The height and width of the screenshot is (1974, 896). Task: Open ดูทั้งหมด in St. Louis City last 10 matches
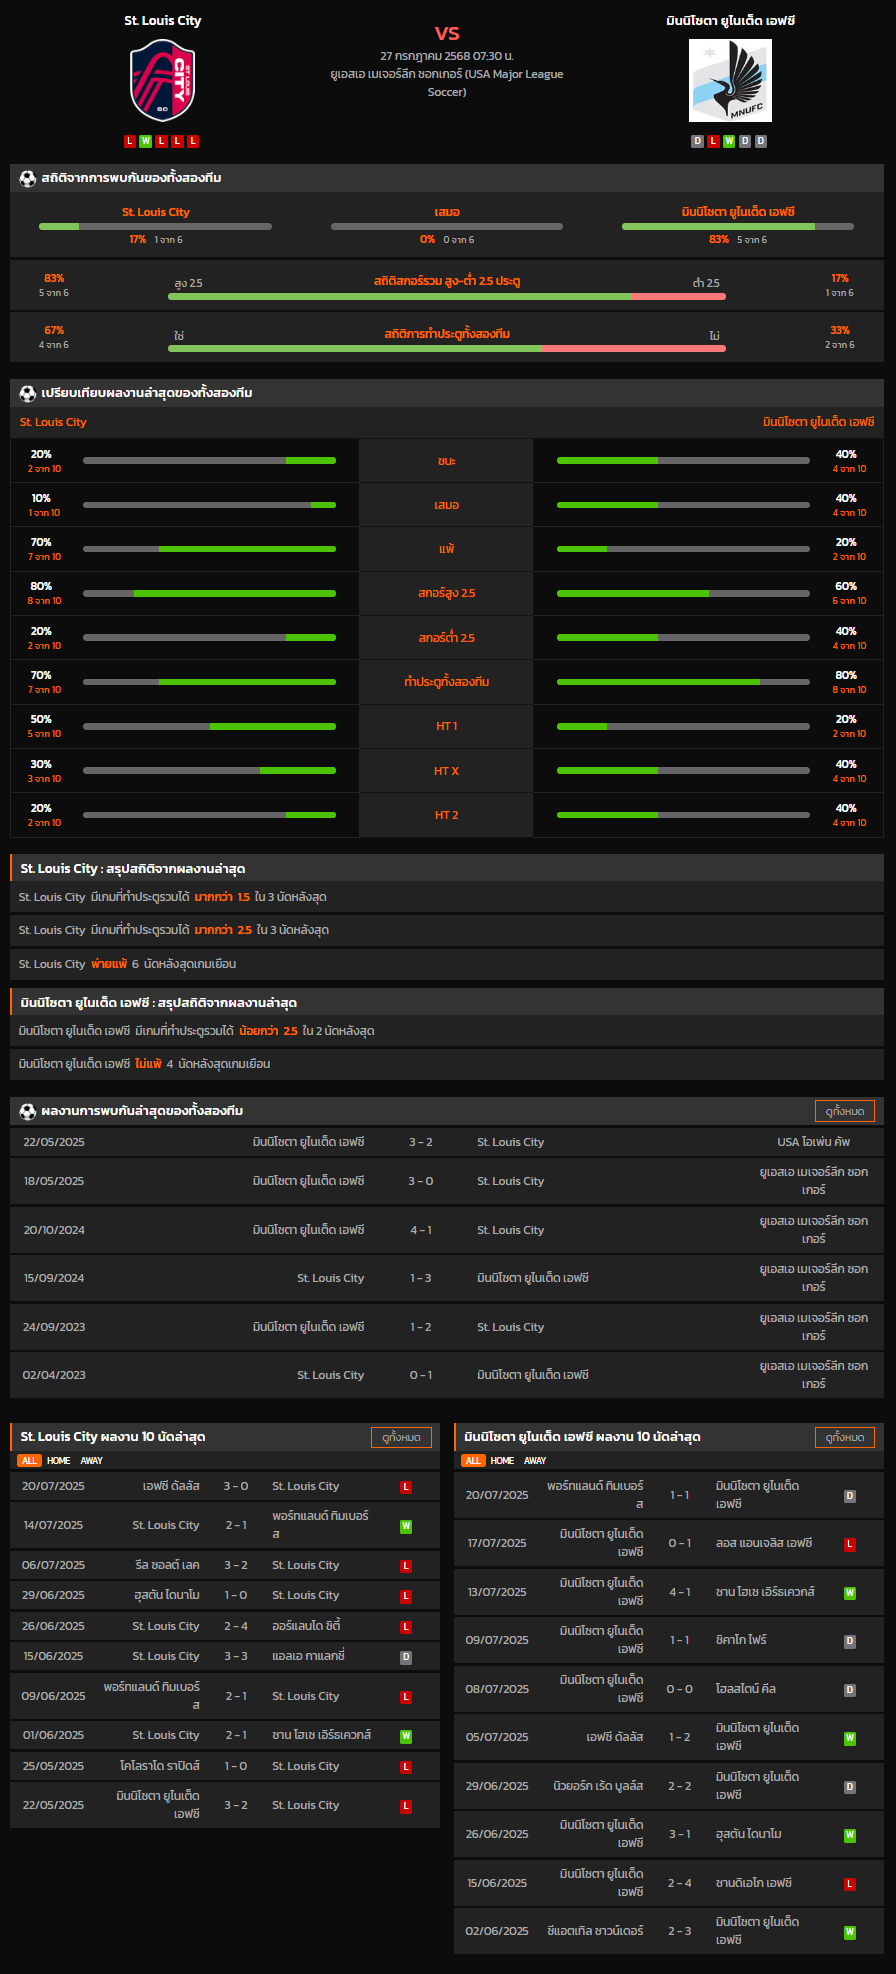click(x=401, y=1437)
